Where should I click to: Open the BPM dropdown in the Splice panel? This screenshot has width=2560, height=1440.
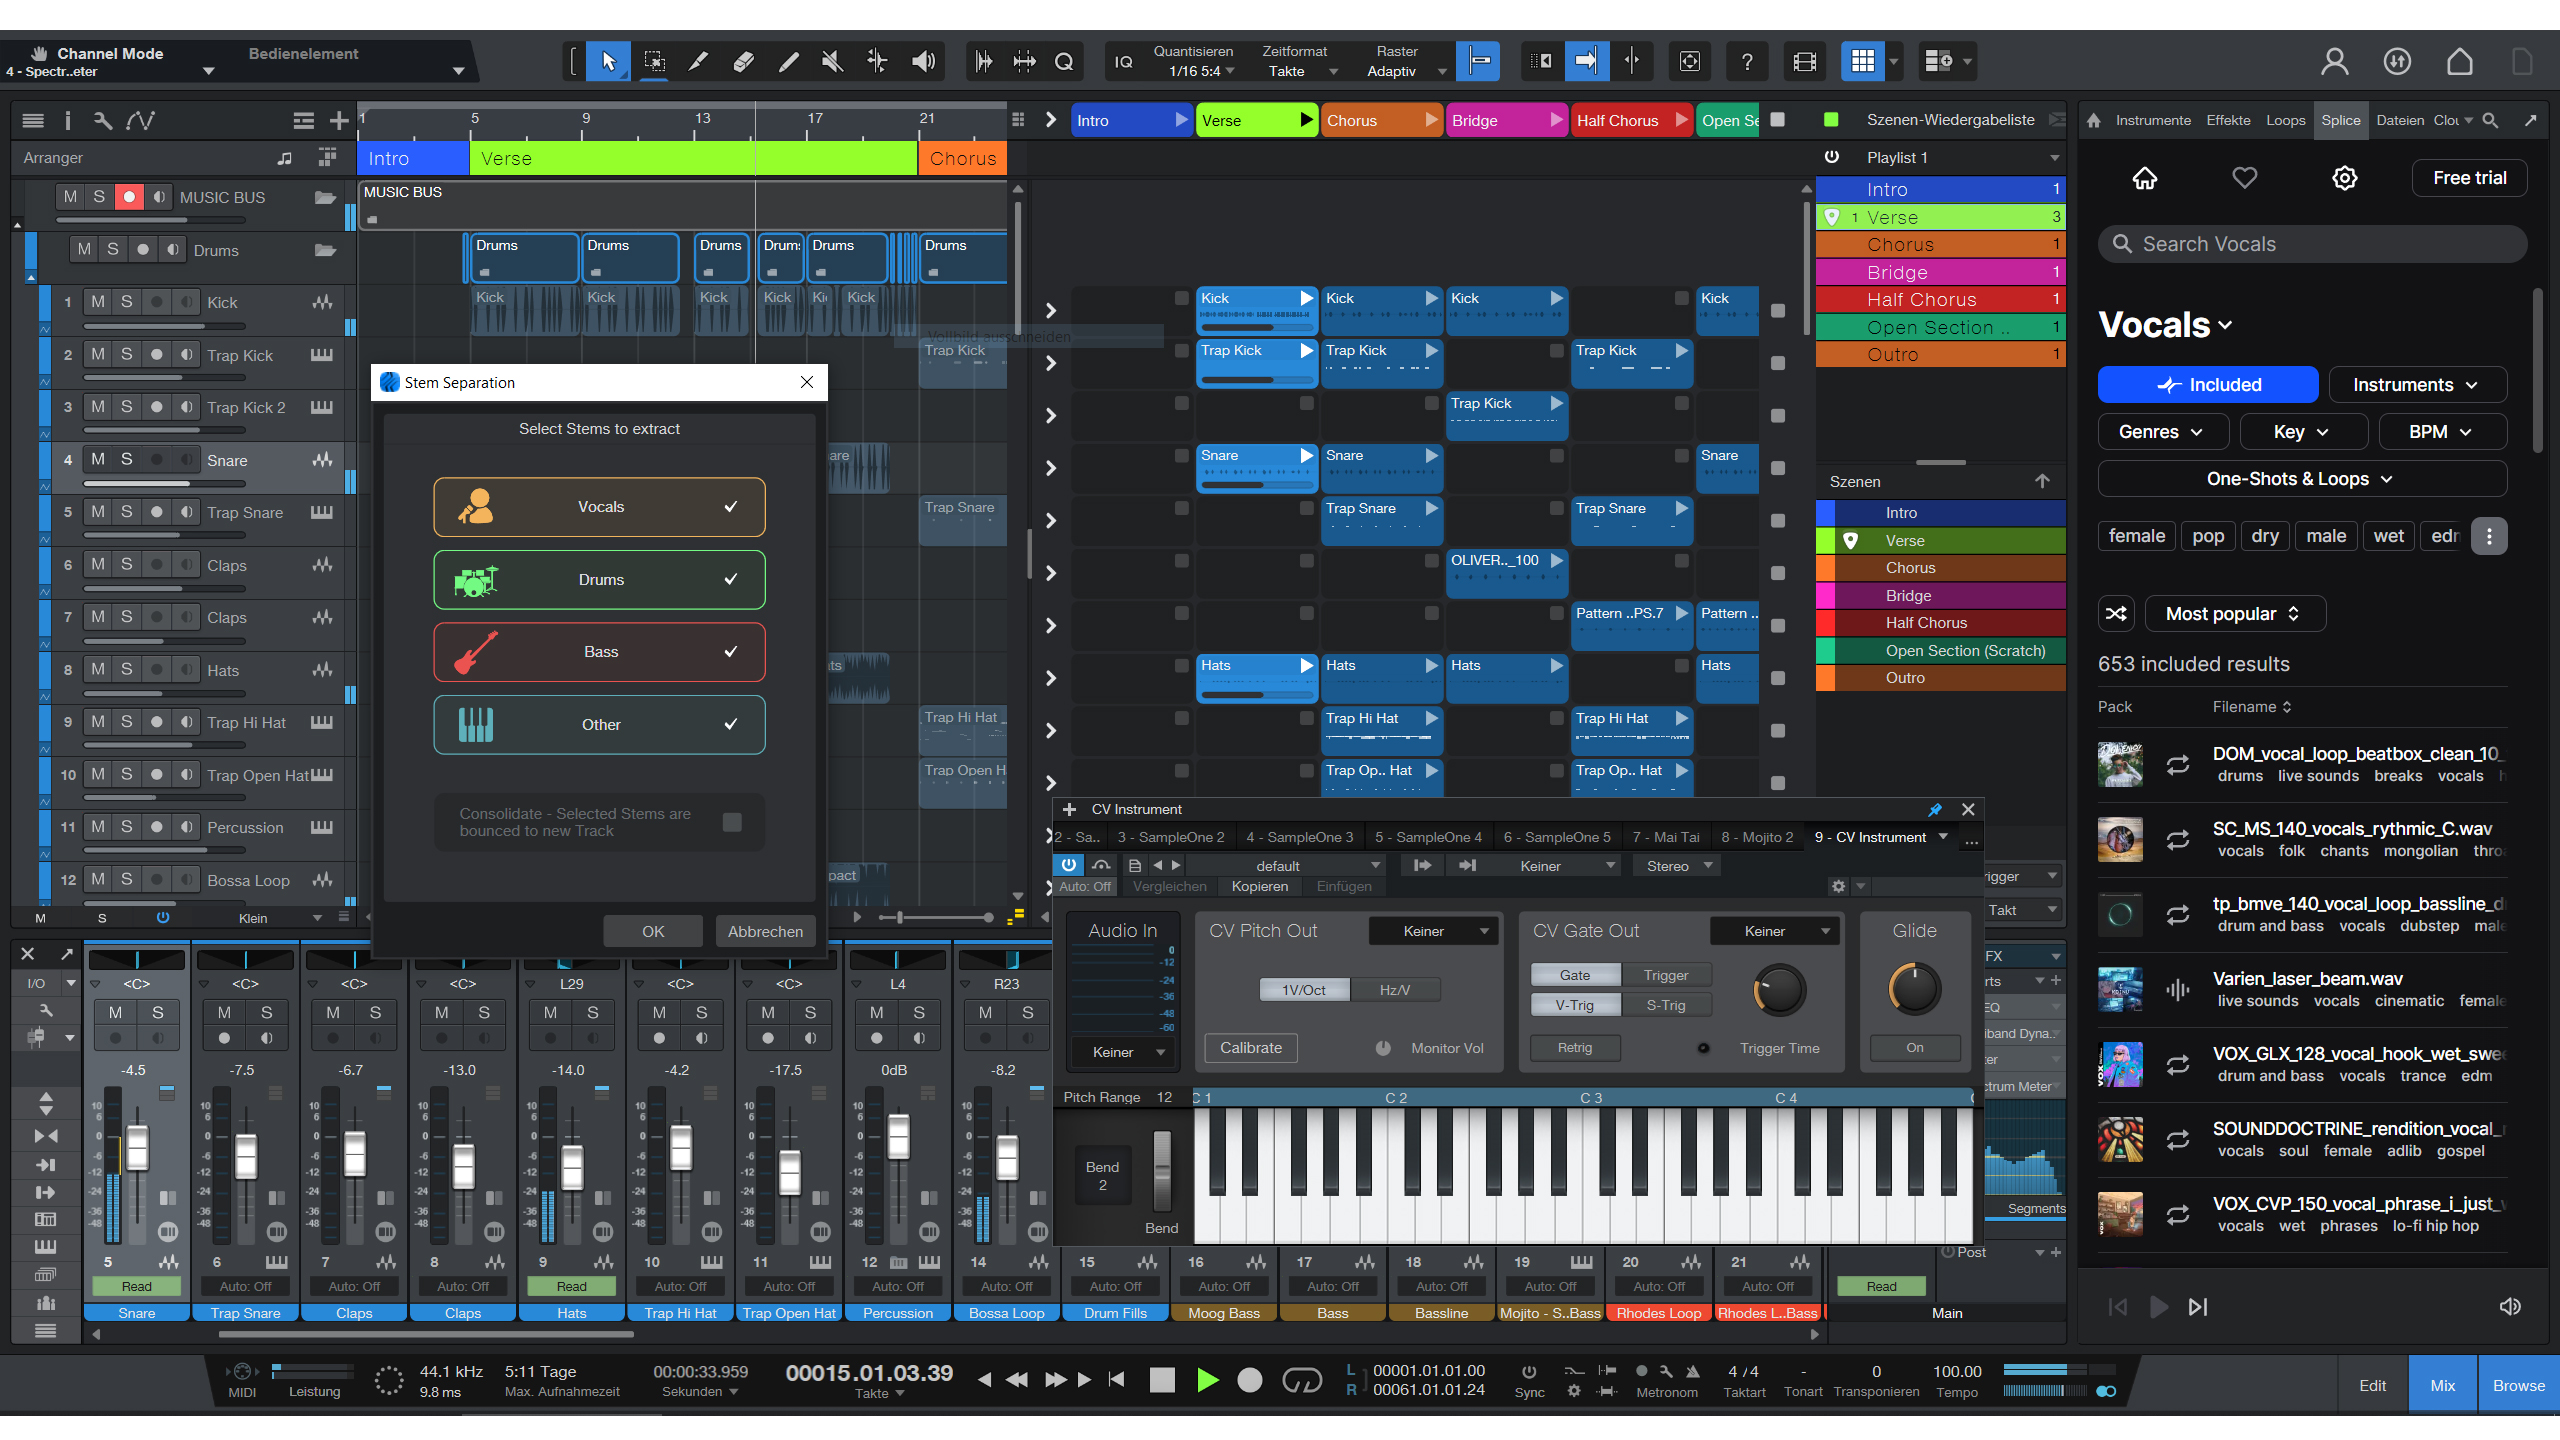[2441, 431]
